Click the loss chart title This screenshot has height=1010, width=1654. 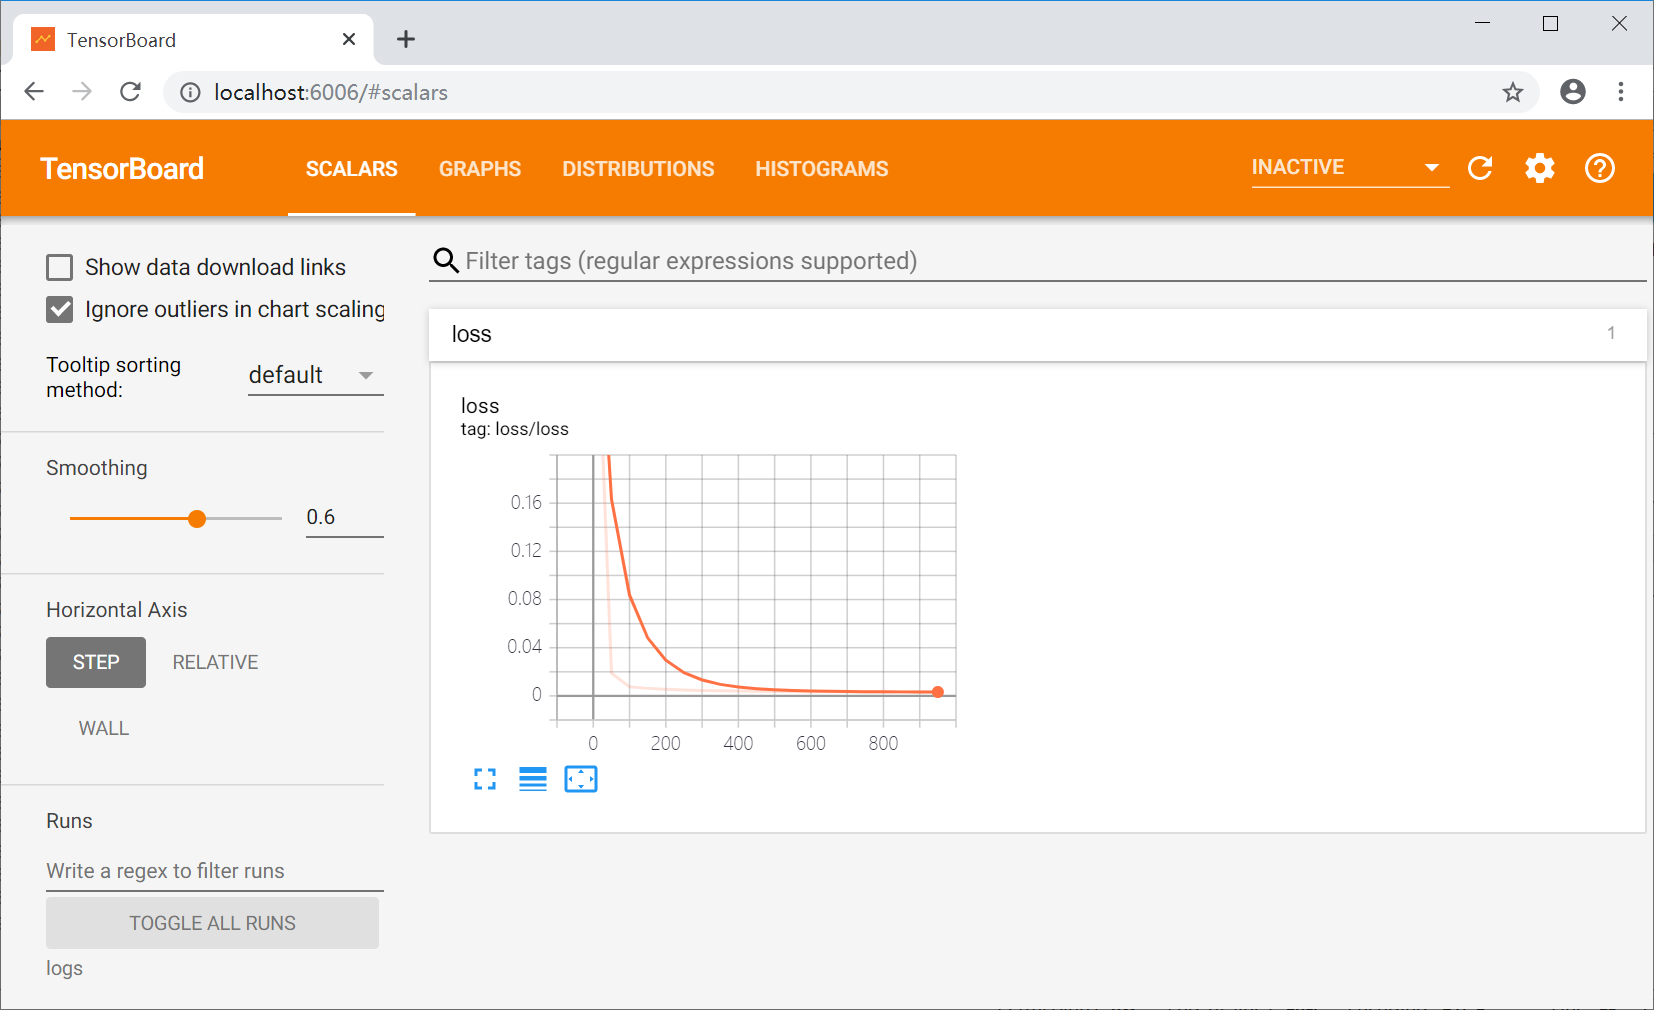pyautogui.click(x=480, y=405)
